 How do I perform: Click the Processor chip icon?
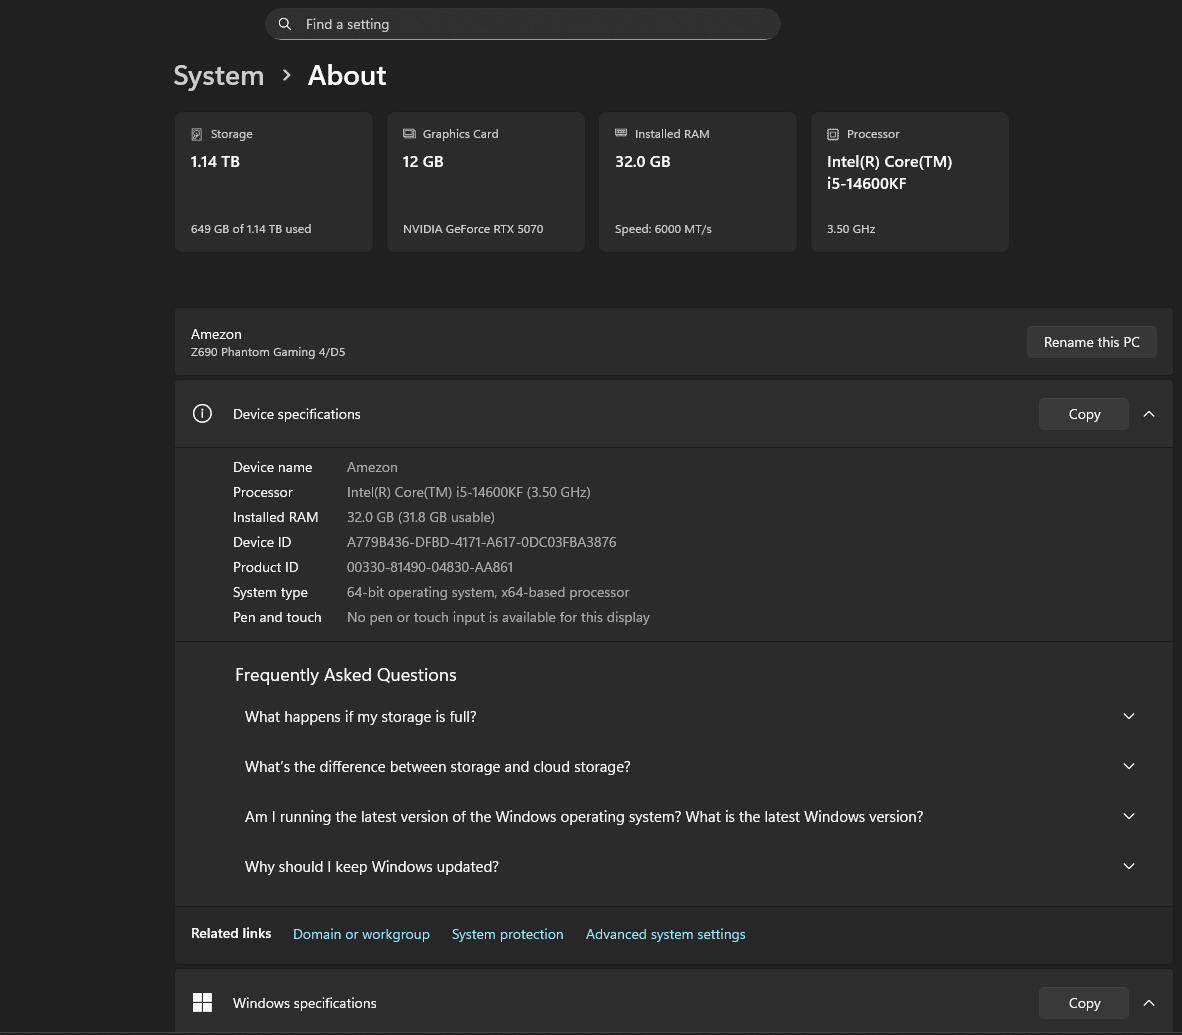pyautogui.click(x=833, y=134)
